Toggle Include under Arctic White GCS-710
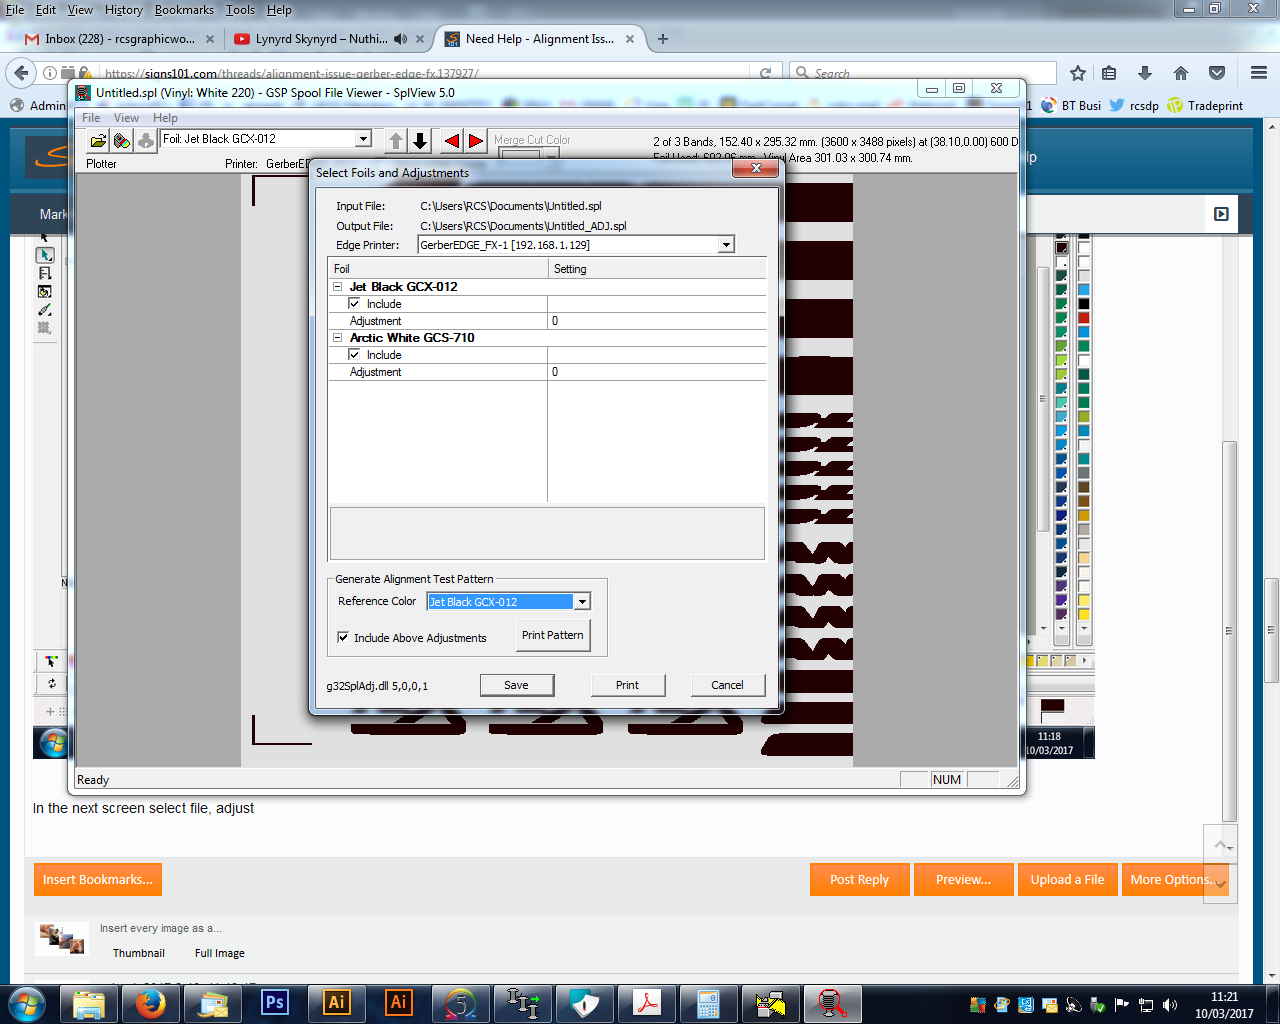Viewport: 1280px width, 1024px height. point(354,354)
